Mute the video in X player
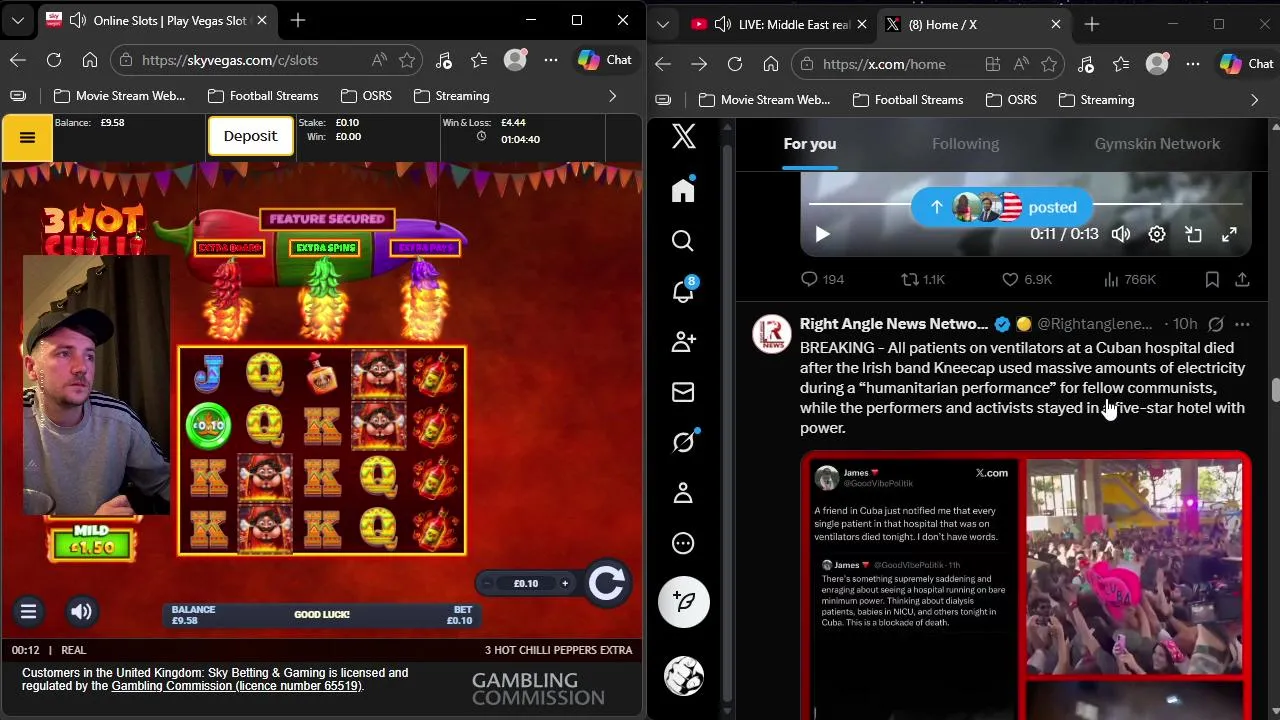Screen dimensions: 1280x720 [1121, 234]
